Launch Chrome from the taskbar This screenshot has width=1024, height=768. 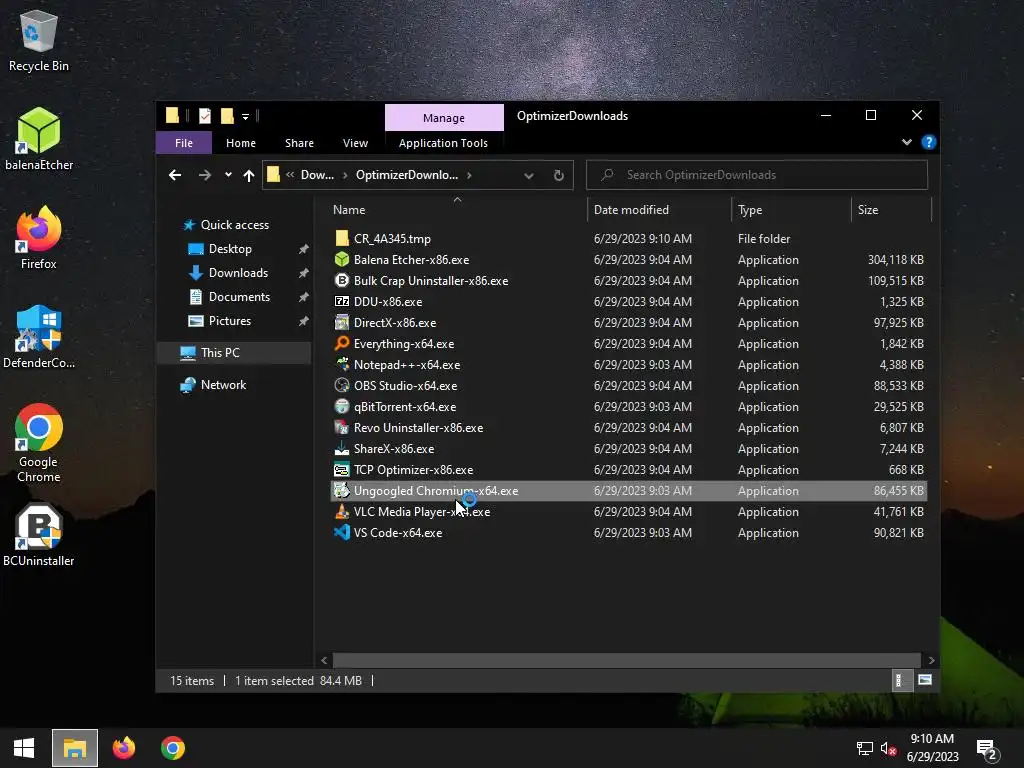click(172, 748)
